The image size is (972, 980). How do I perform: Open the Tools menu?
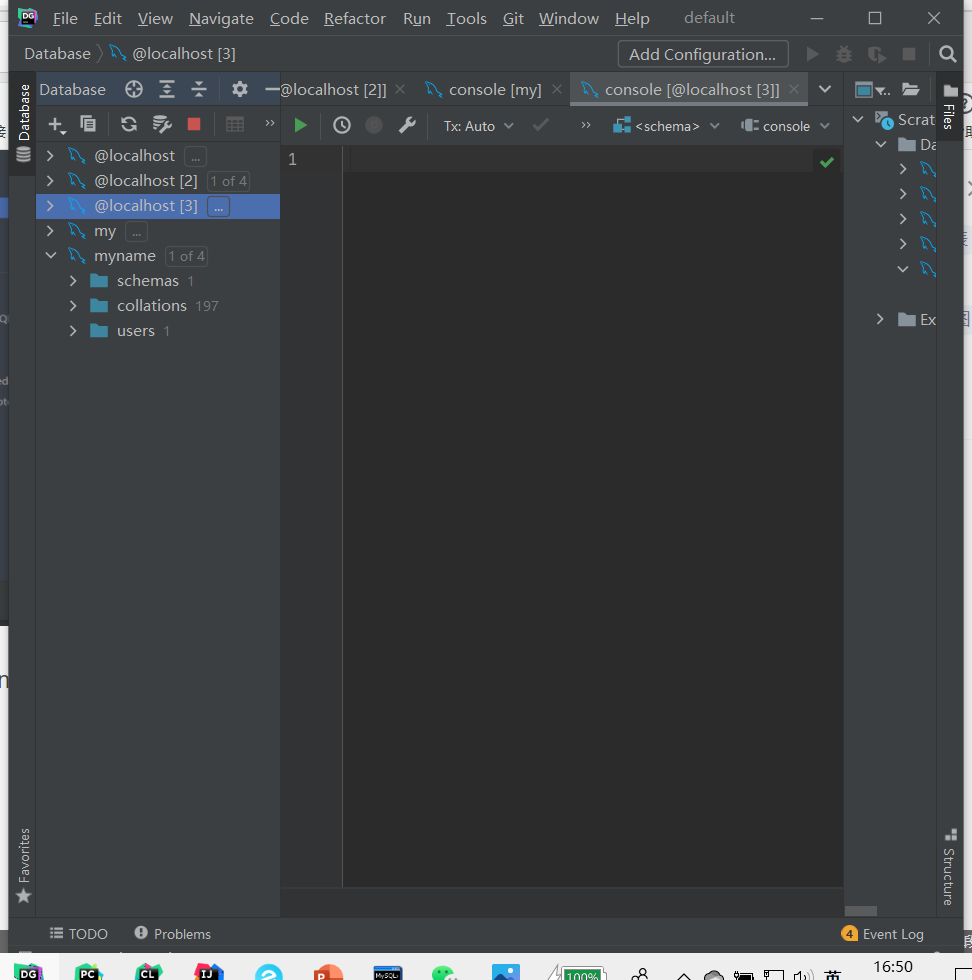pyautogui.click(x=466, y=18)
